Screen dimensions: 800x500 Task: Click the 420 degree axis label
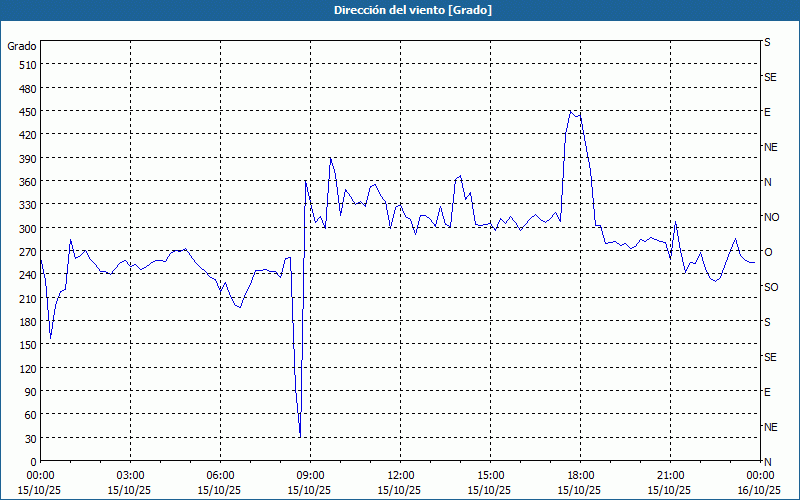click(28, 135)
